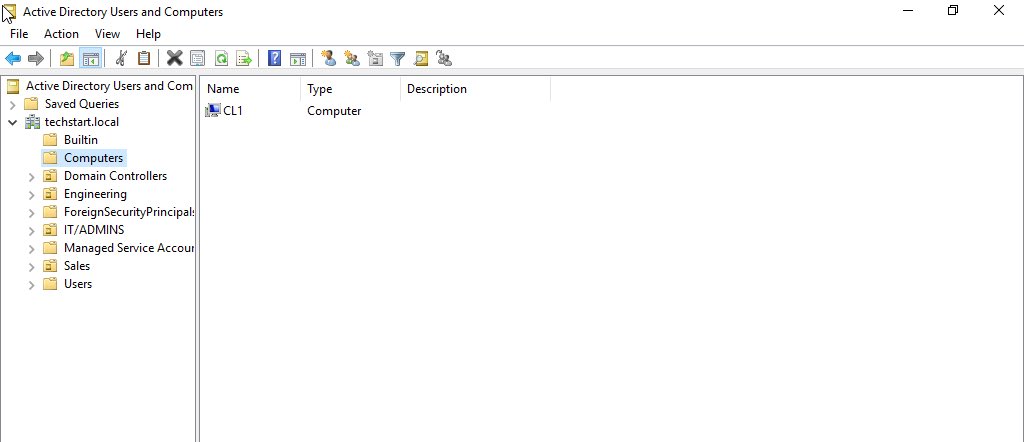
Task: Expand the Domain Controllers node
Action: coord(31,176)
